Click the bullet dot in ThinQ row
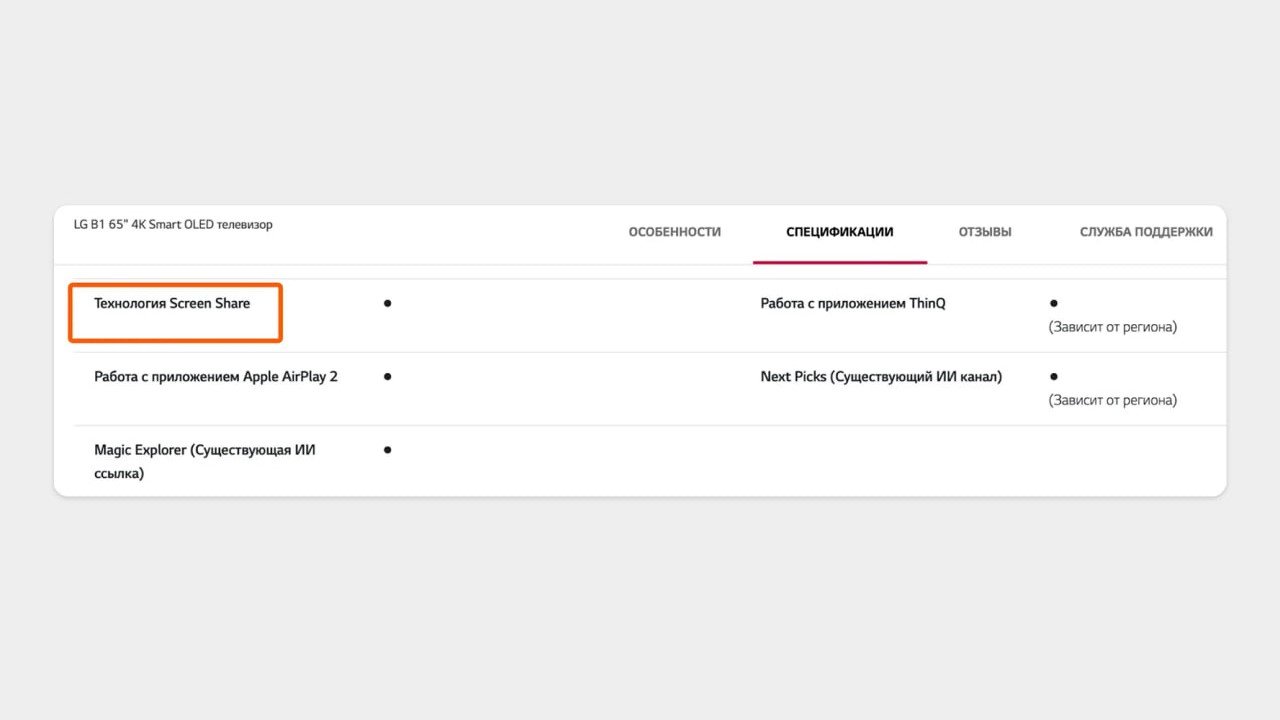This screenshot has height=720, width=1280. (1054, 303)
